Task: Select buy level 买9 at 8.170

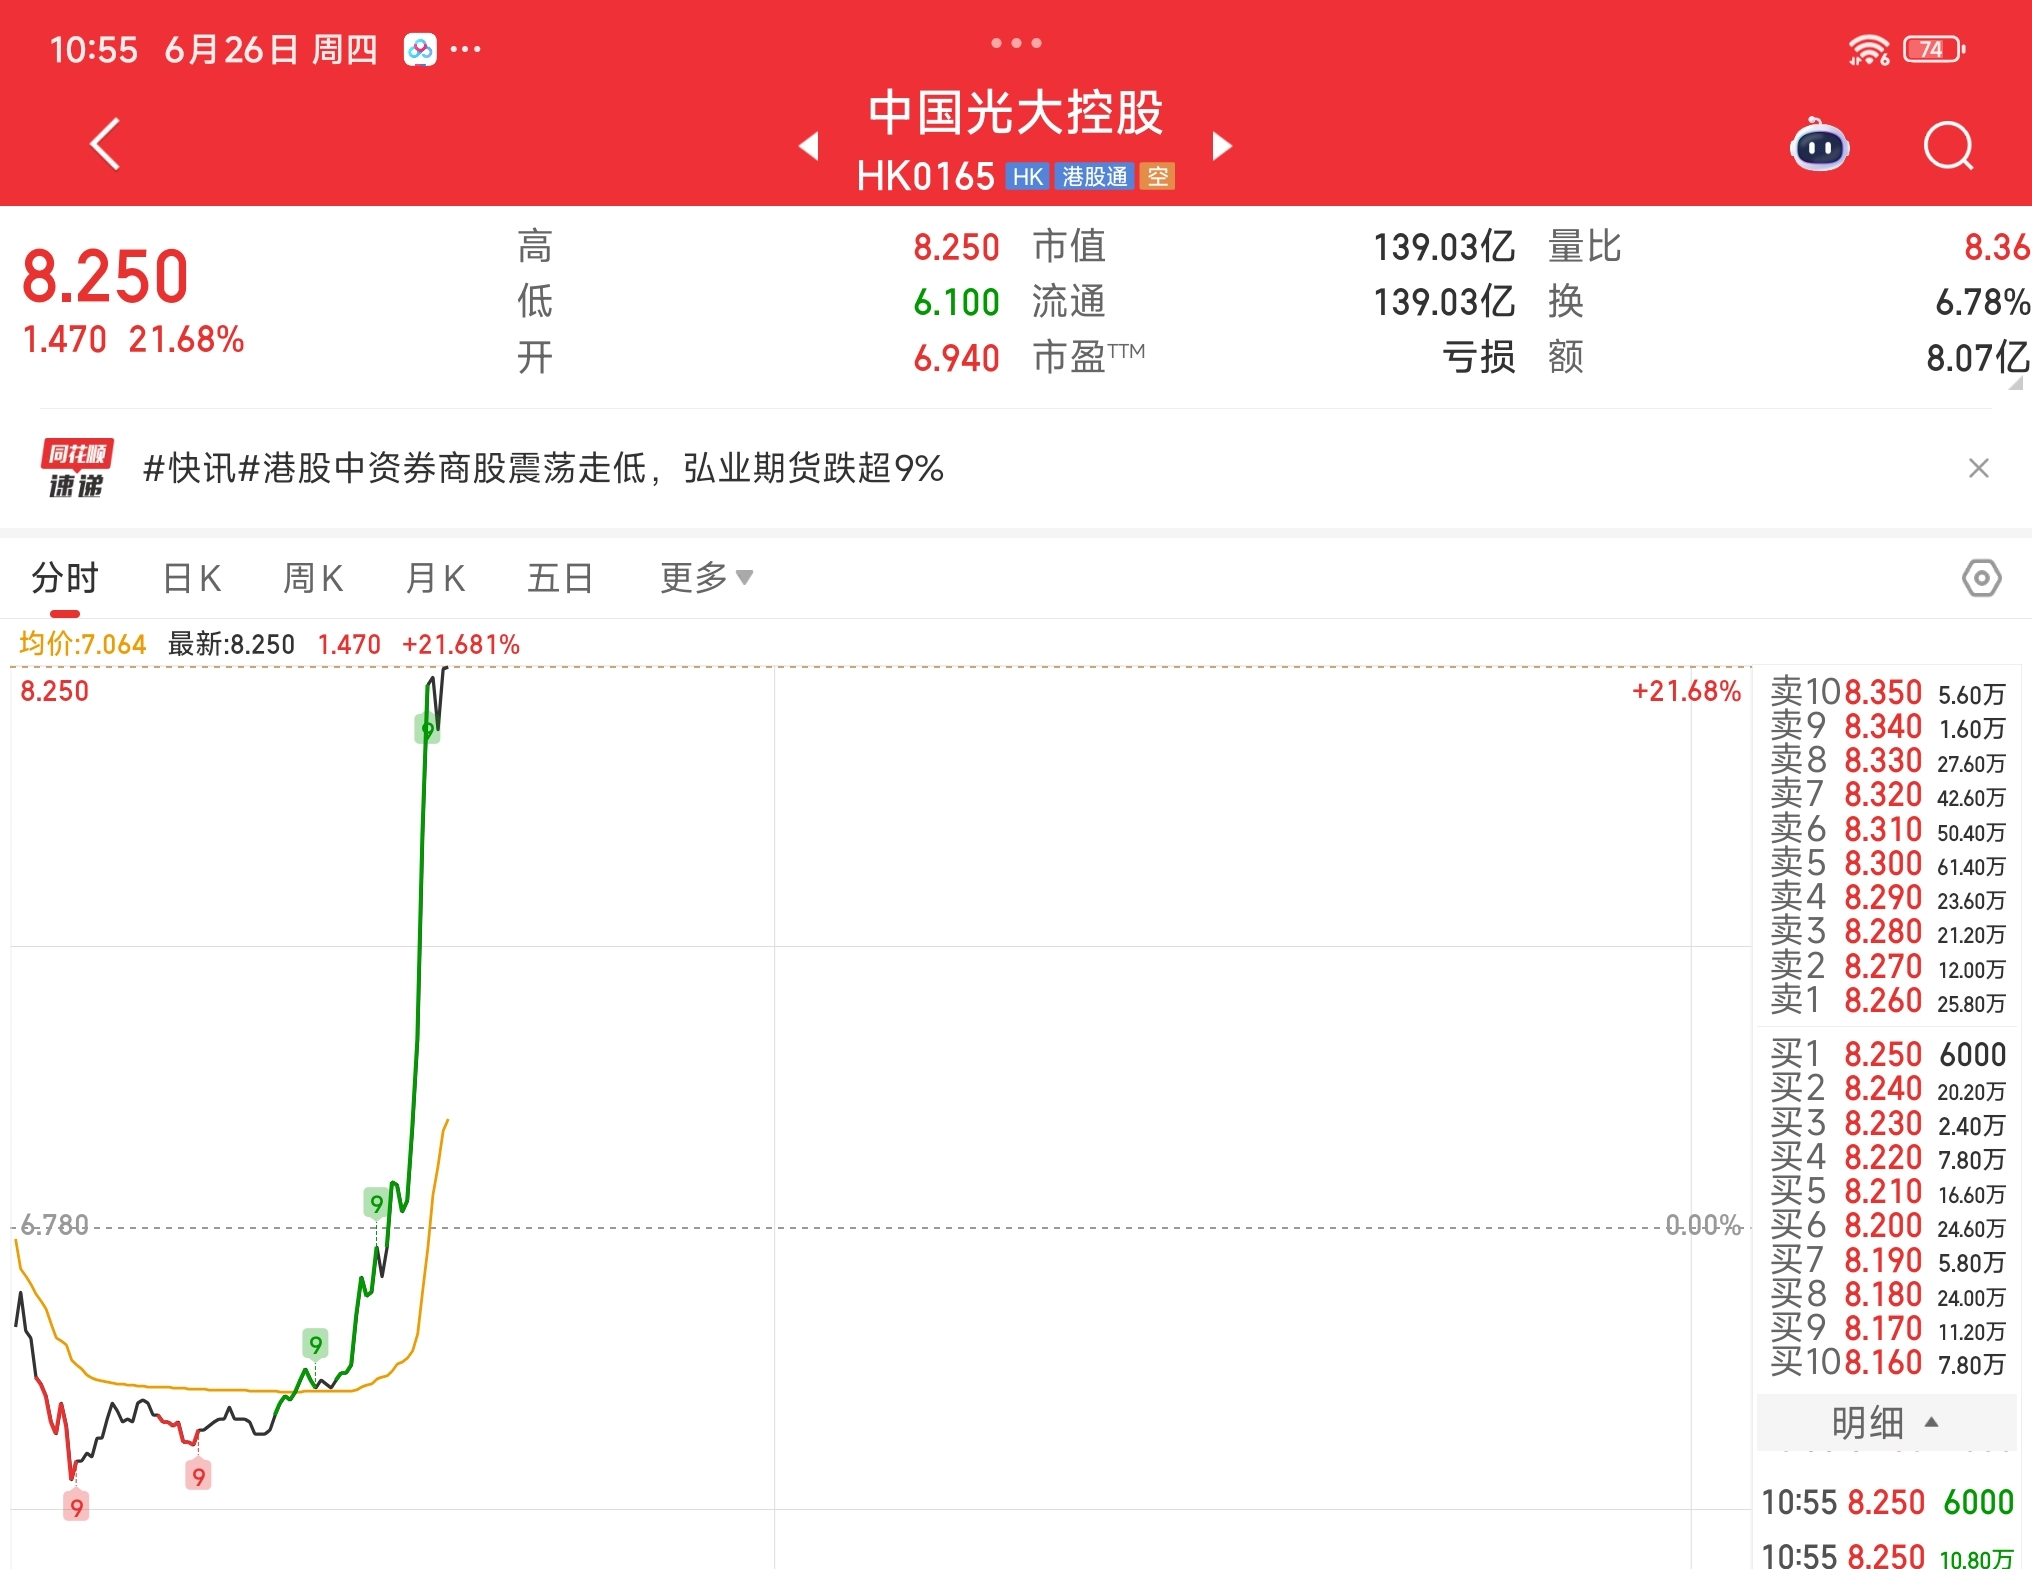Action: [1887, 1328]
